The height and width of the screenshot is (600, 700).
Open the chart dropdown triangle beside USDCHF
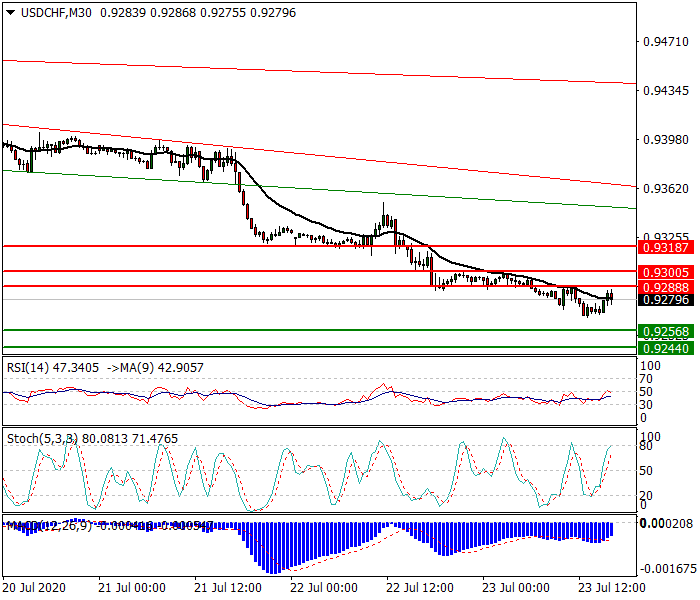click(11, 13)
